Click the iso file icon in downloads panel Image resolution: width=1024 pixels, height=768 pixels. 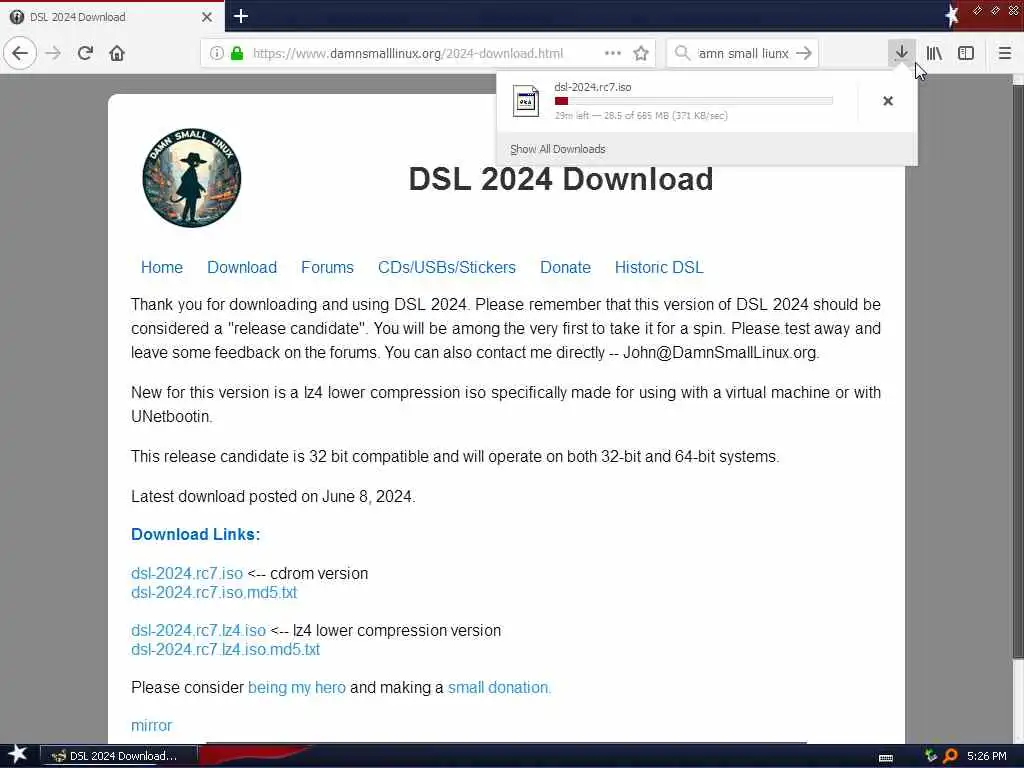(526, 101)
